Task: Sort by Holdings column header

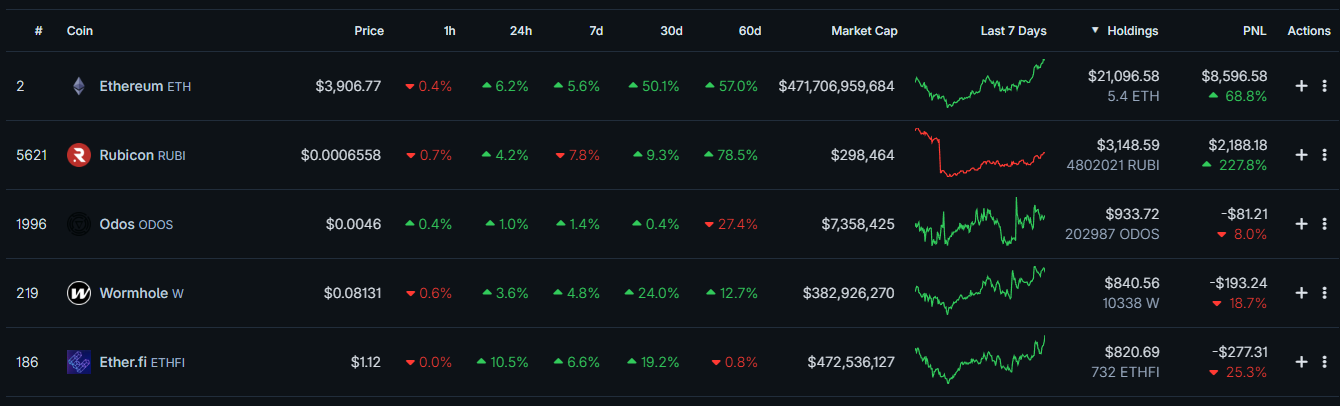Action: pos(1132,31)
